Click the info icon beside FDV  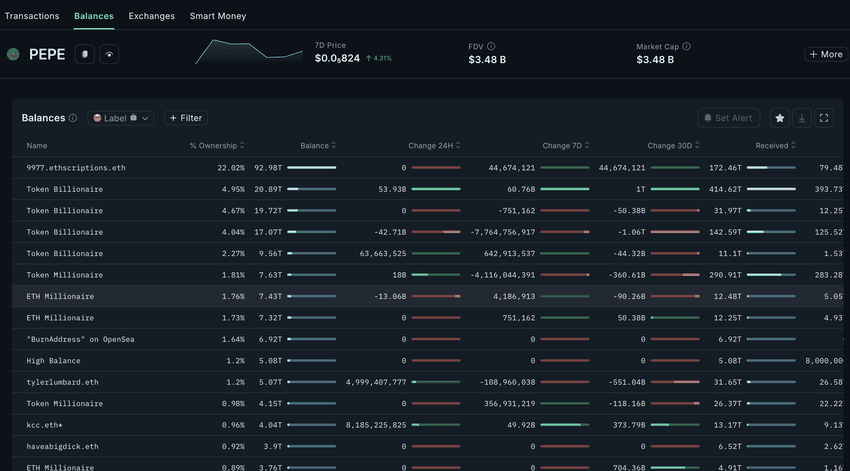click(491, 46)
